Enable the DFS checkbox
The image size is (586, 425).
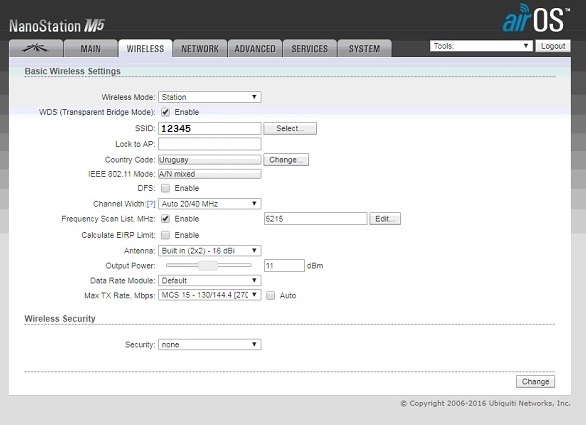click(x=165, y=188)
